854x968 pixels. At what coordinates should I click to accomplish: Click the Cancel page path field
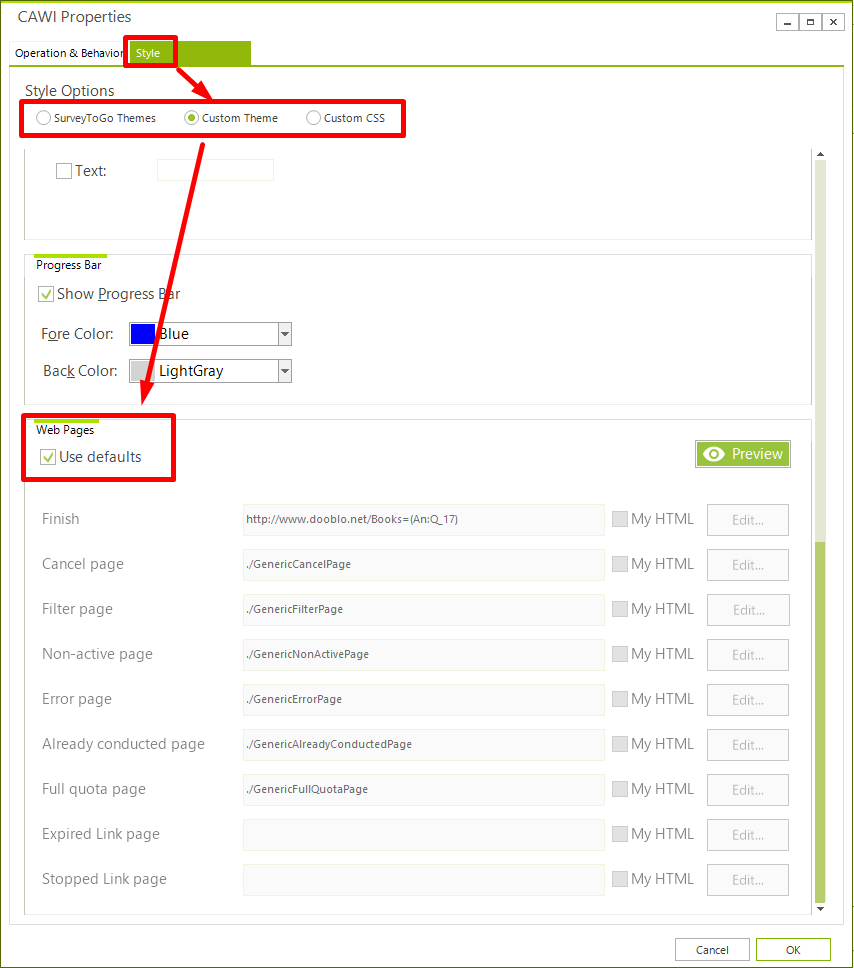(424, 564)
